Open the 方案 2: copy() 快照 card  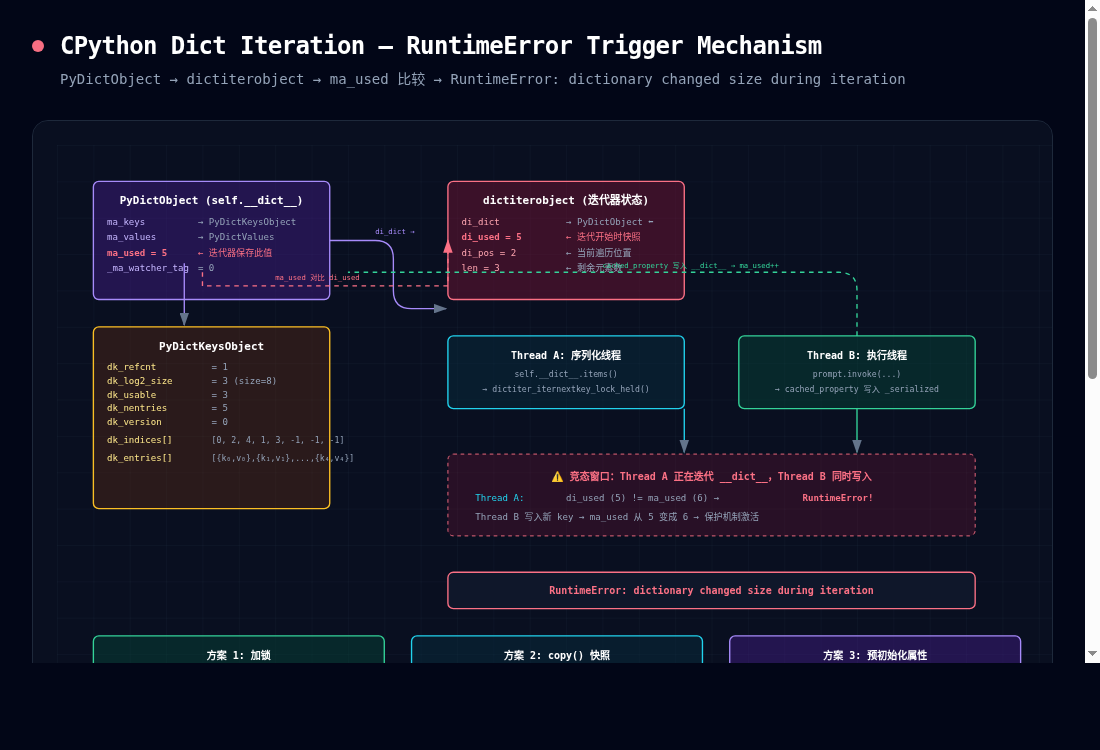coord(557,650)
